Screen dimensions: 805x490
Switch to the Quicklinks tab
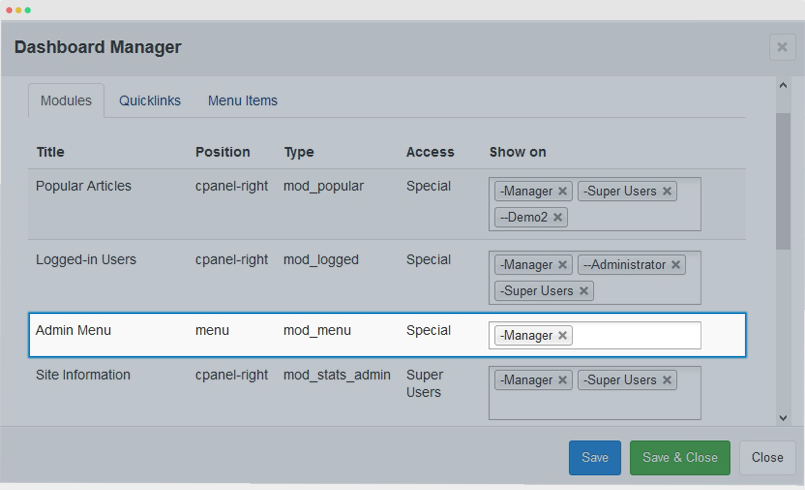click(x=150, y=101)
